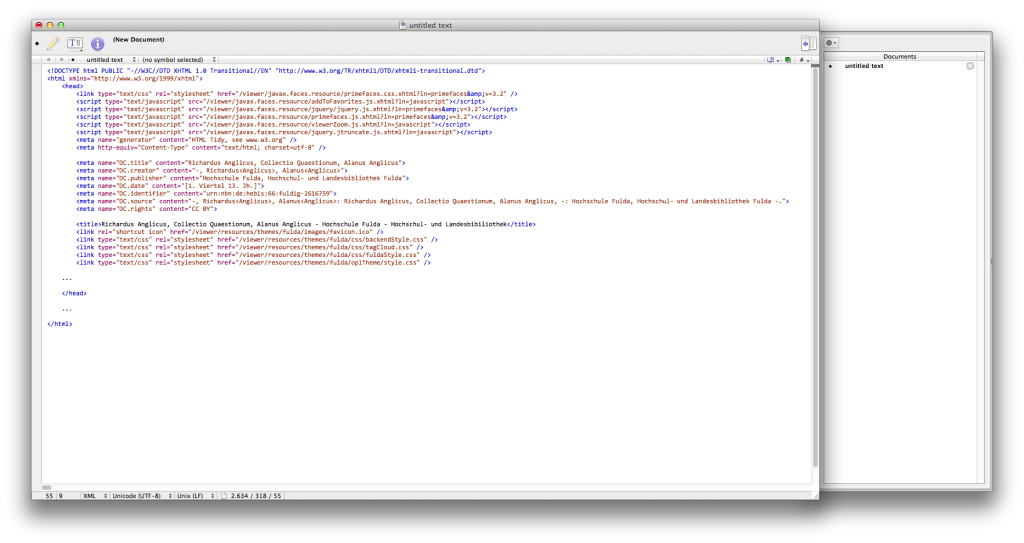Click the horizontal scrollbar thumb at bottom
1024x543 pixels.
tap(46, 487)
